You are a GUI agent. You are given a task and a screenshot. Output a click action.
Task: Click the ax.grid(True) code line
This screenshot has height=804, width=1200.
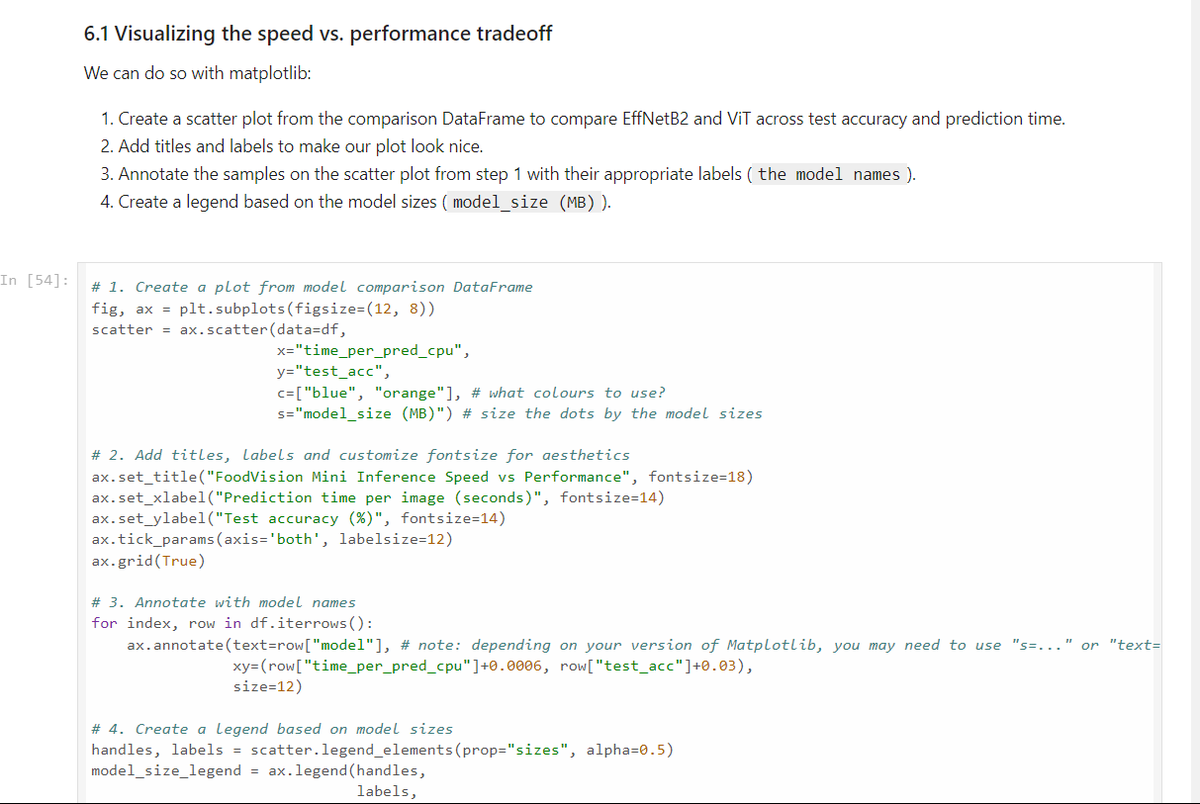[148, 560]
